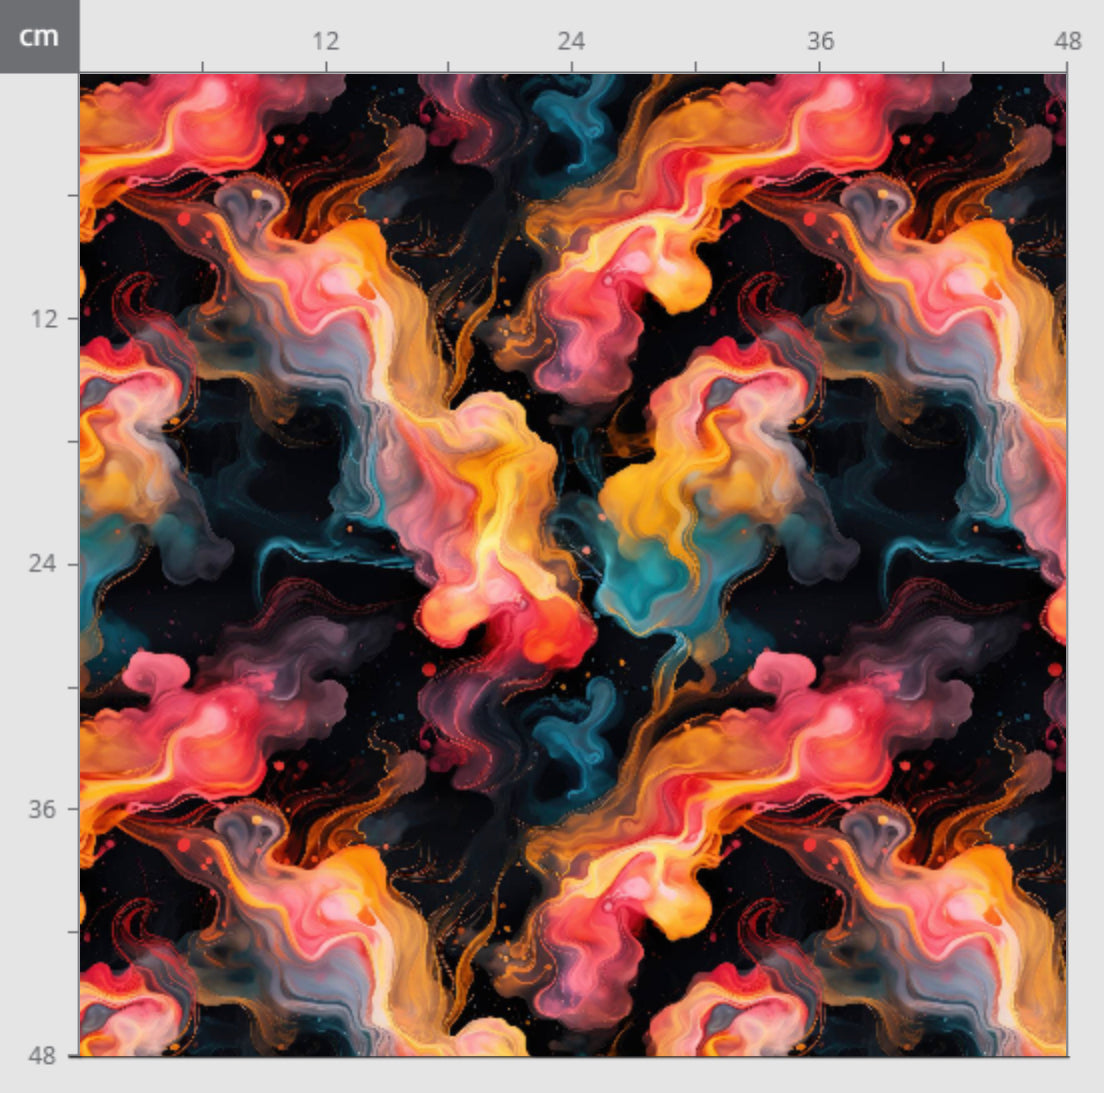Click the 24 mark on top ruler
This screenshot has width=1104, height=1093.
coord(571,42)
